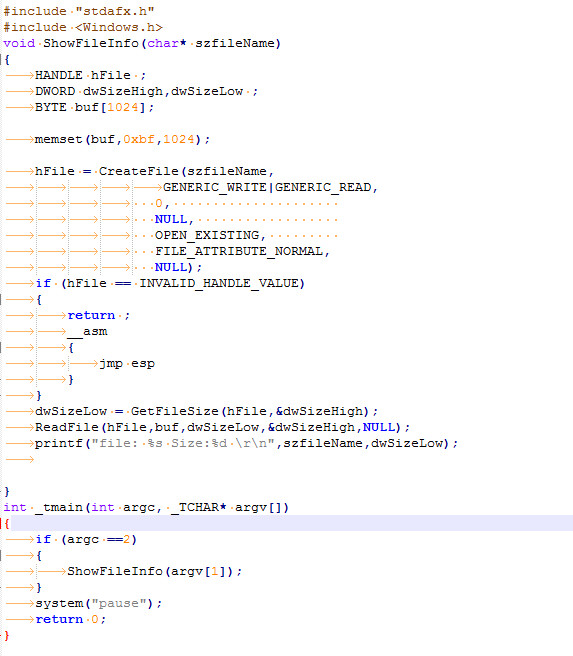Image resolution: width=573 pixels, height=656 pixels.
Task: Click the #include "stdafx.h" line
Action: (x=79, y=11)
